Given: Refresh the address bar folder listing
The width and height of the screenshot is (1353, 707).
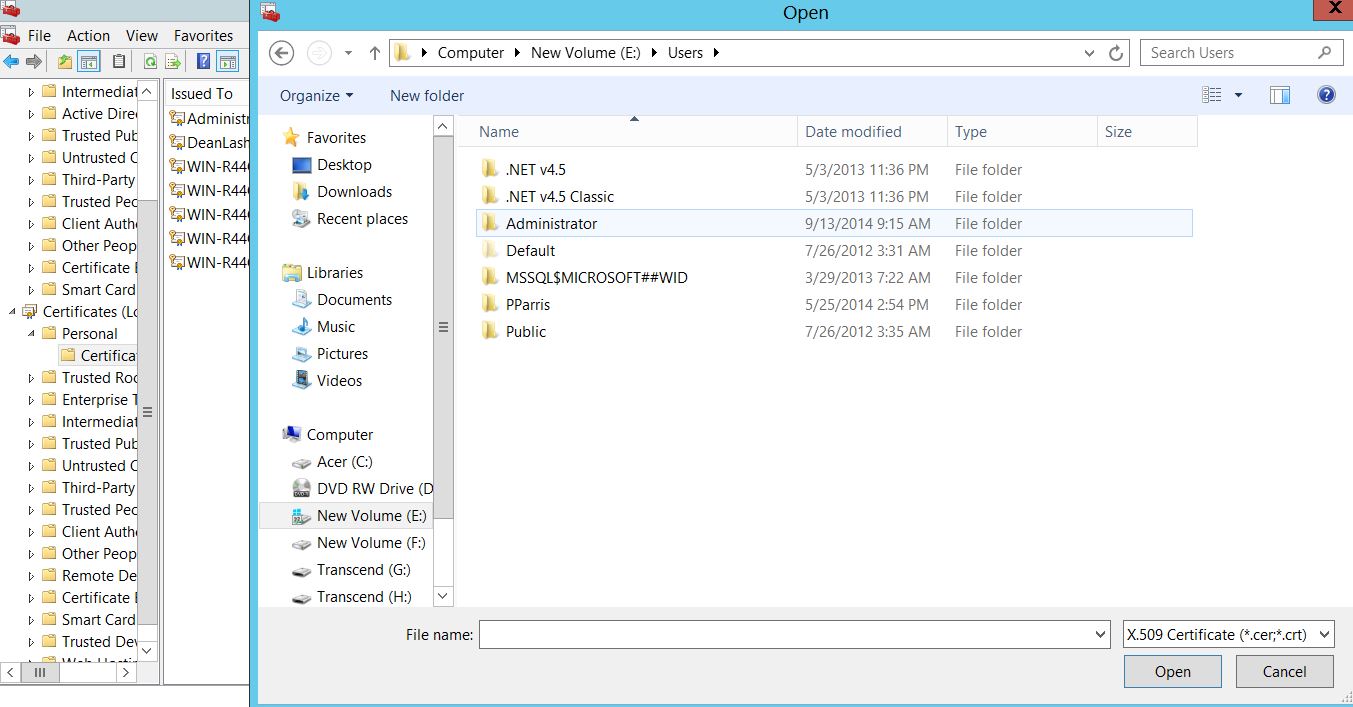Looking at the screenshot, I should (1116, 53).
